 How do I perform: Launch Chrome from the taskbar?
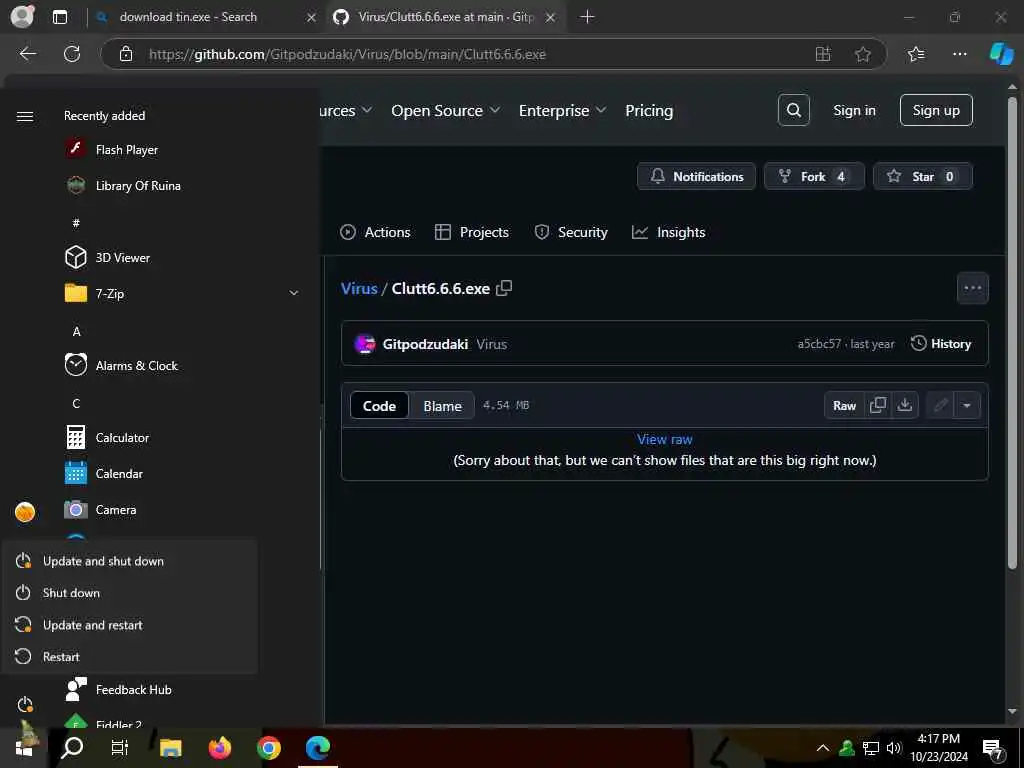point(268,748)
